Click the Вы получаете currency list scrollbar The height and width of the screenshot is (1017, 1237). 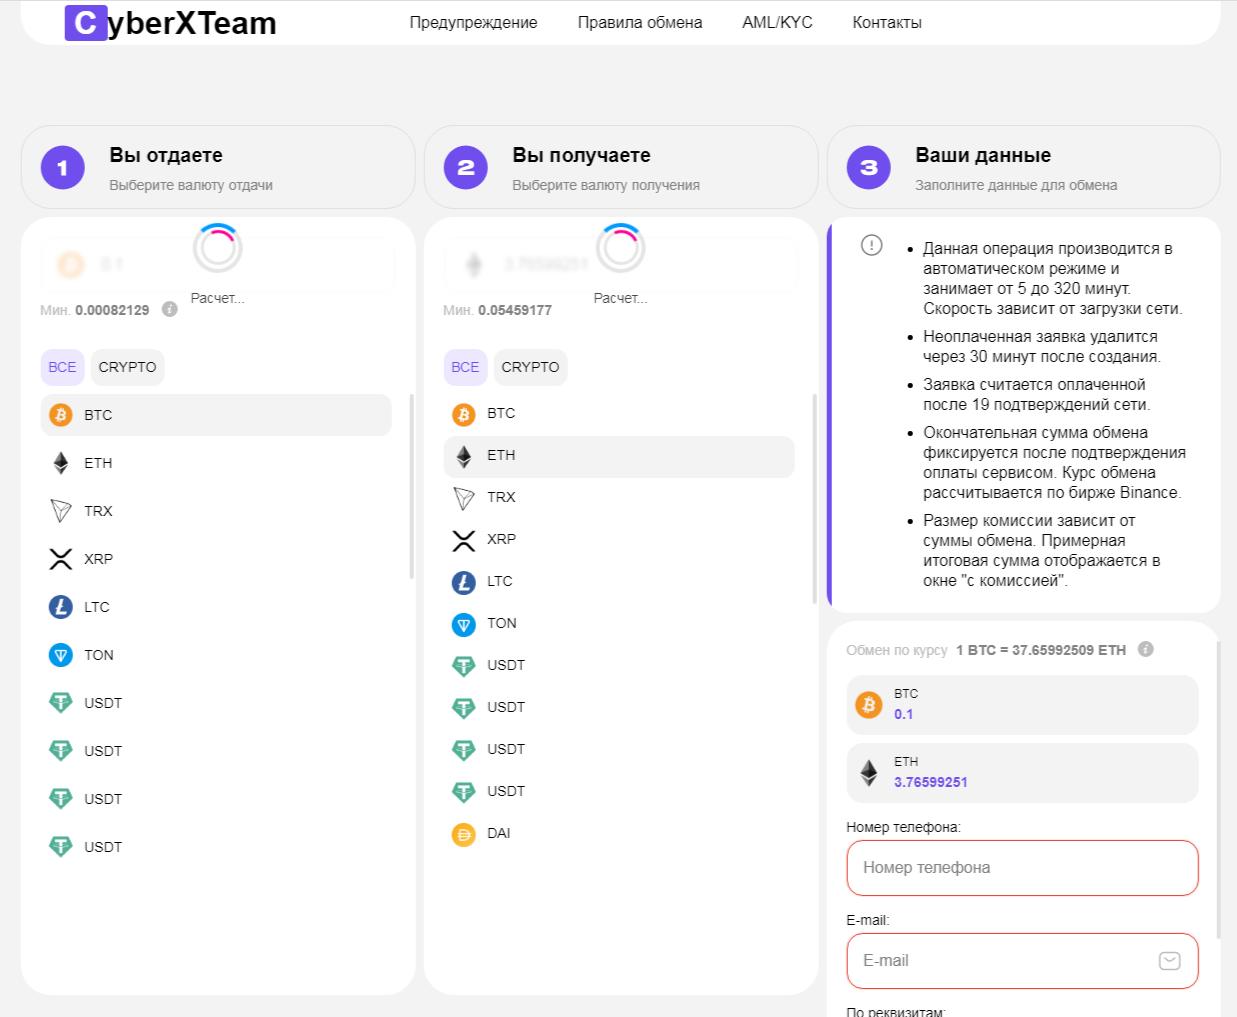click(x=815, y=498)
